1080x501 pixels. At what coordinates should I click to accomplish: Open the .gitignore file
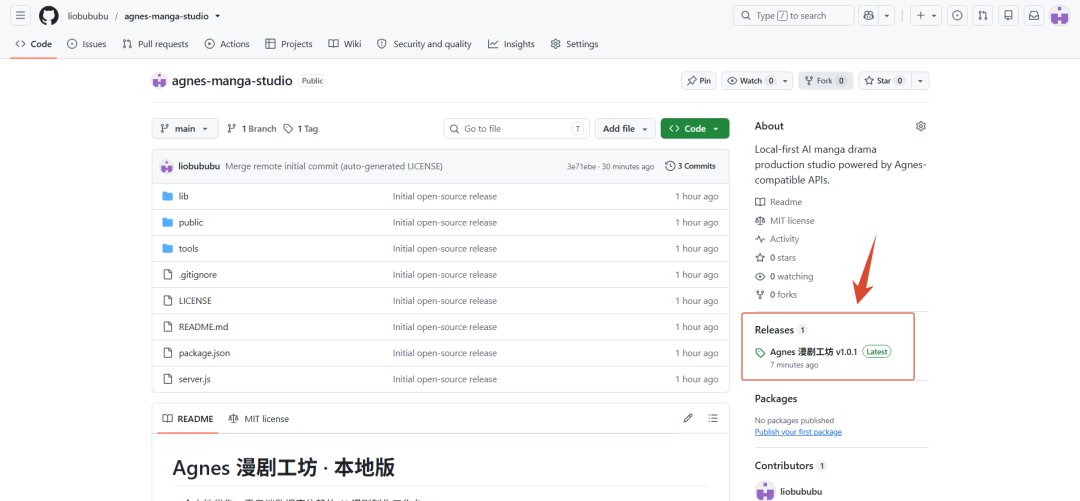[198, 275]
